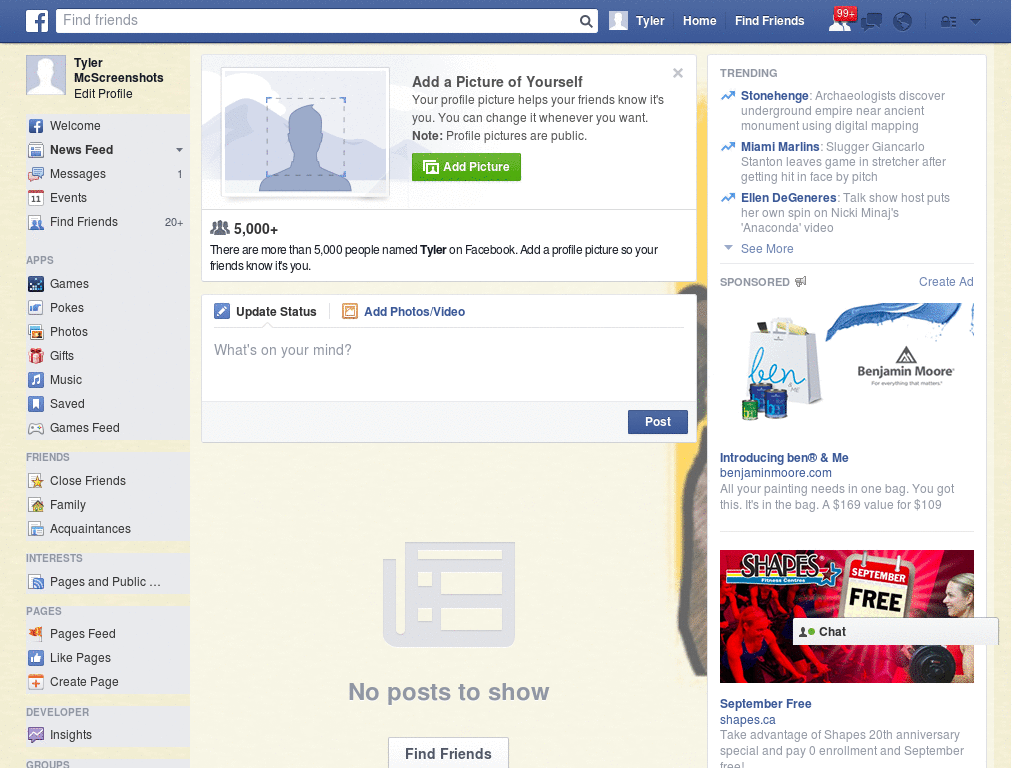Expand the account menu arrow in top bar
1024x768 pixels.
coord(975,22)
